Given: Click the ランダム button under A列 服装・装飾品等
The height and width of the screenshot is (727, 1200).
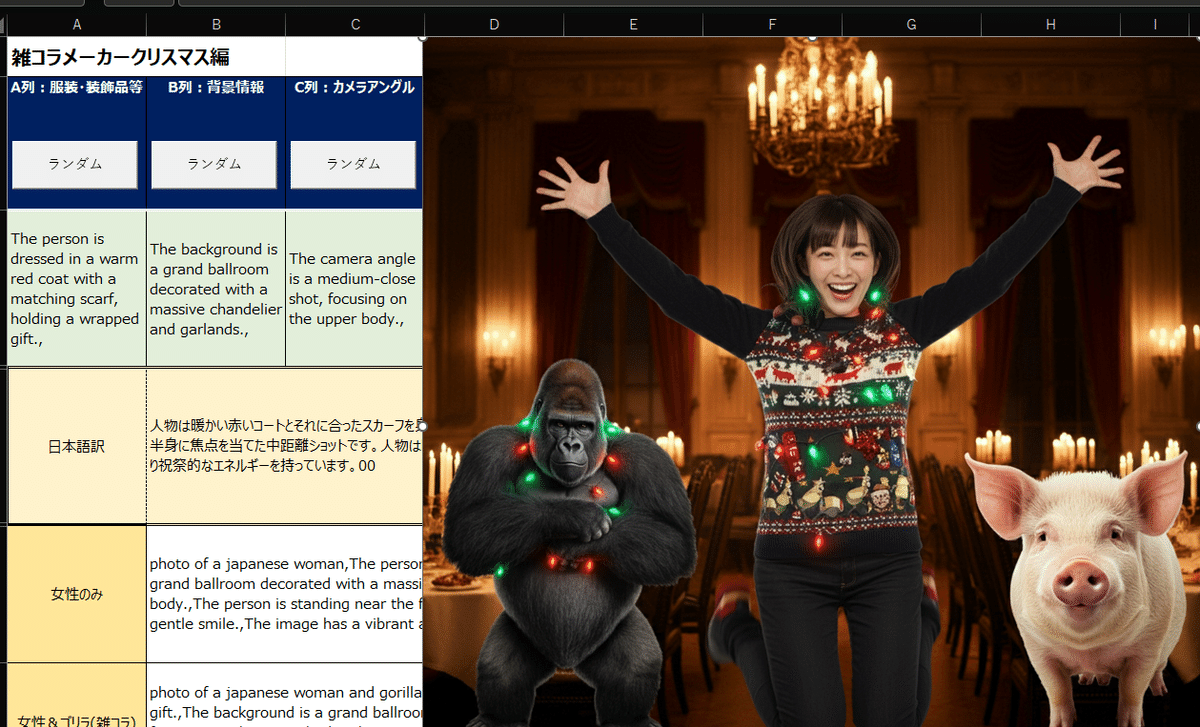Looking at the screenshot, I should pos(75,165).
